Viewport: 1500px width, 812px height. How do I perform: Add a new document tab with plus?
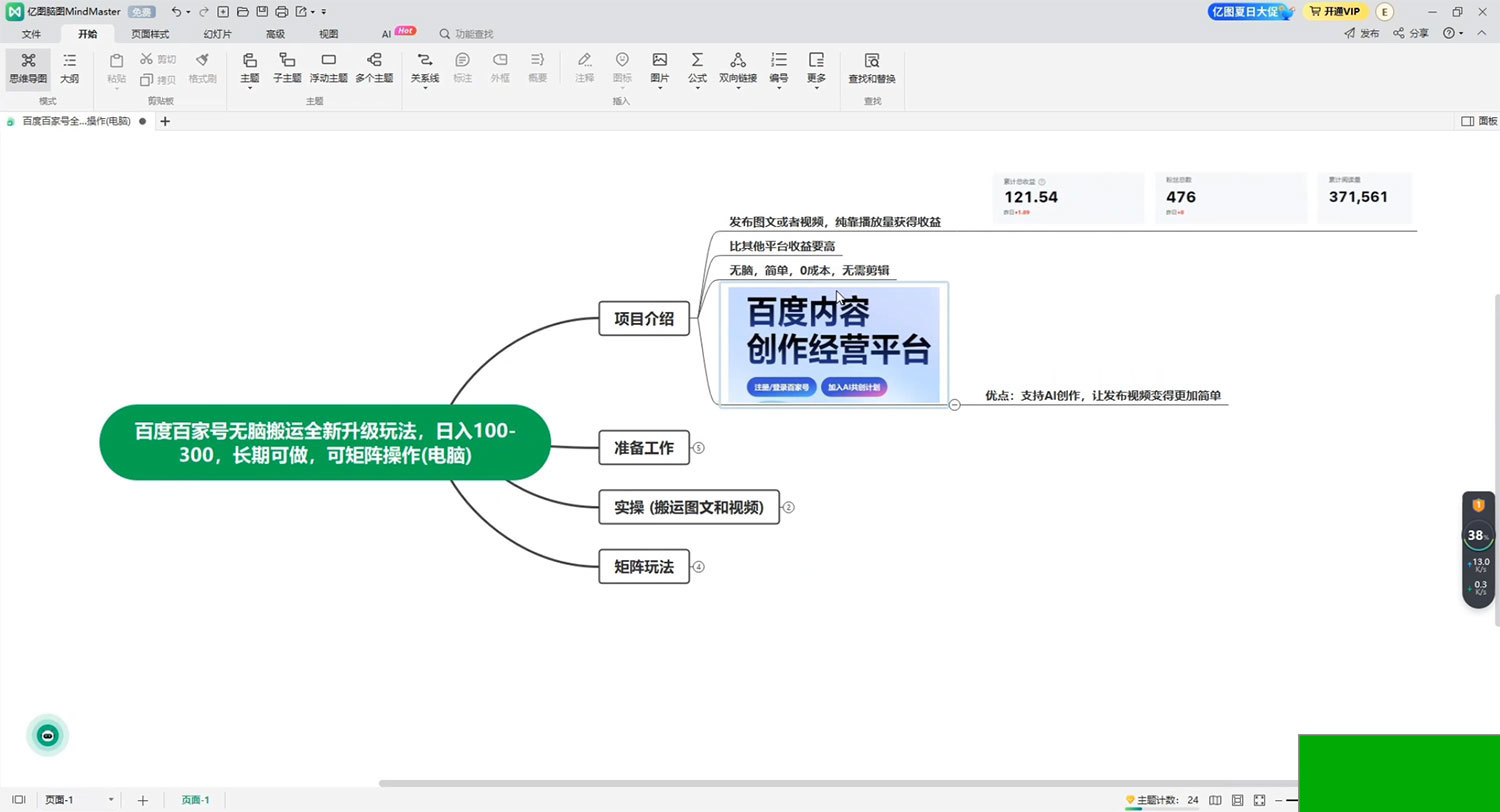165,121
